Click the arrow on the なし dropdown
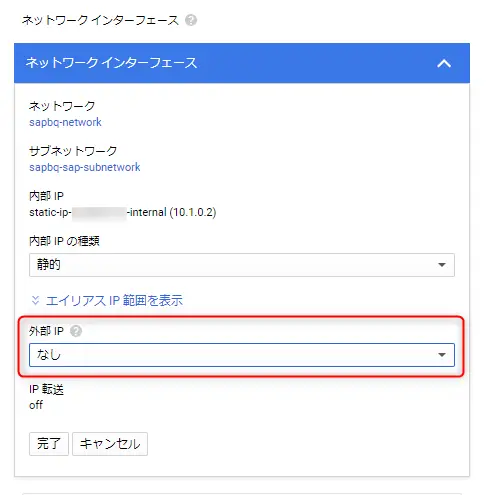The image size is (499, 495). 442,355
